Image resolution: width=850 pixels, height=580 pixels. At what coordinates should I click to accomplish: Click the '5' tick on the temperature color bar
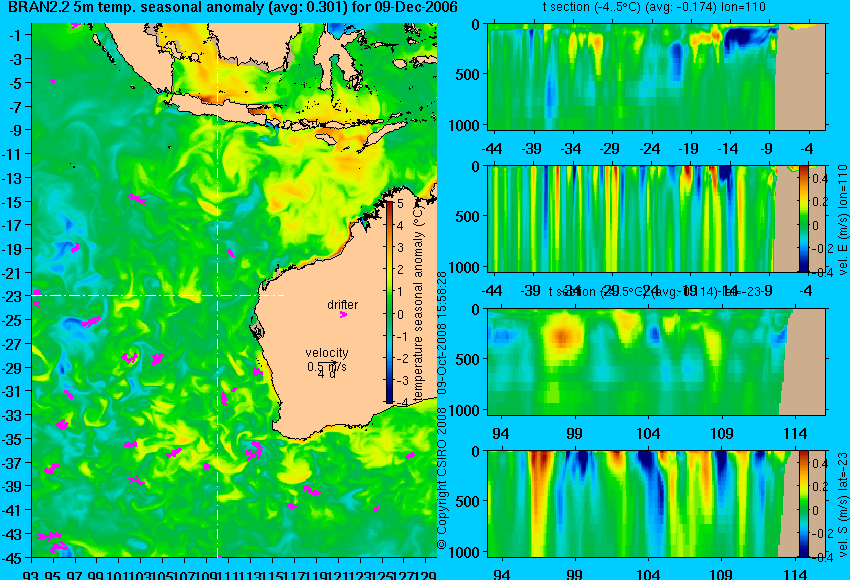tap(400, 204)
